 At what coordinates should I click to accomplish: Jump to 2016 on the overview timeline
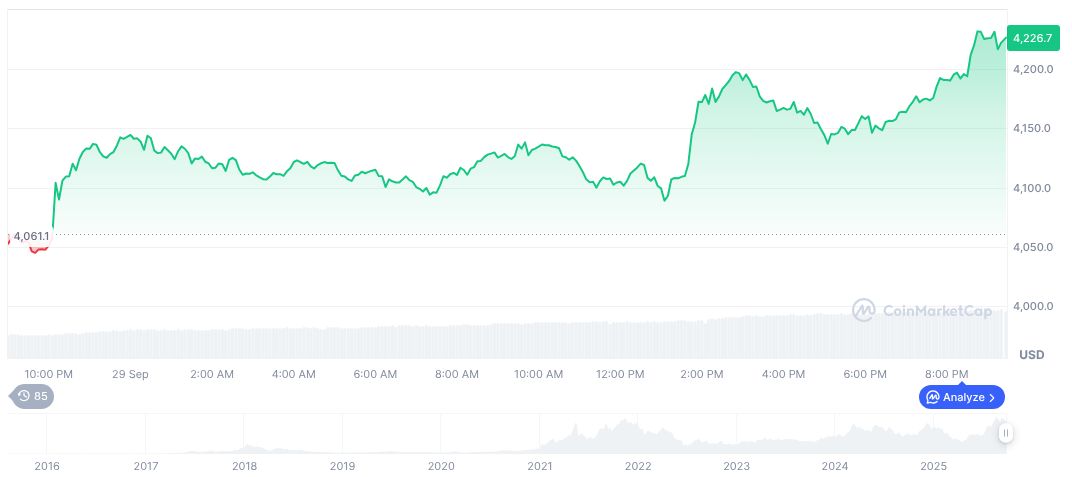[46, 466]
